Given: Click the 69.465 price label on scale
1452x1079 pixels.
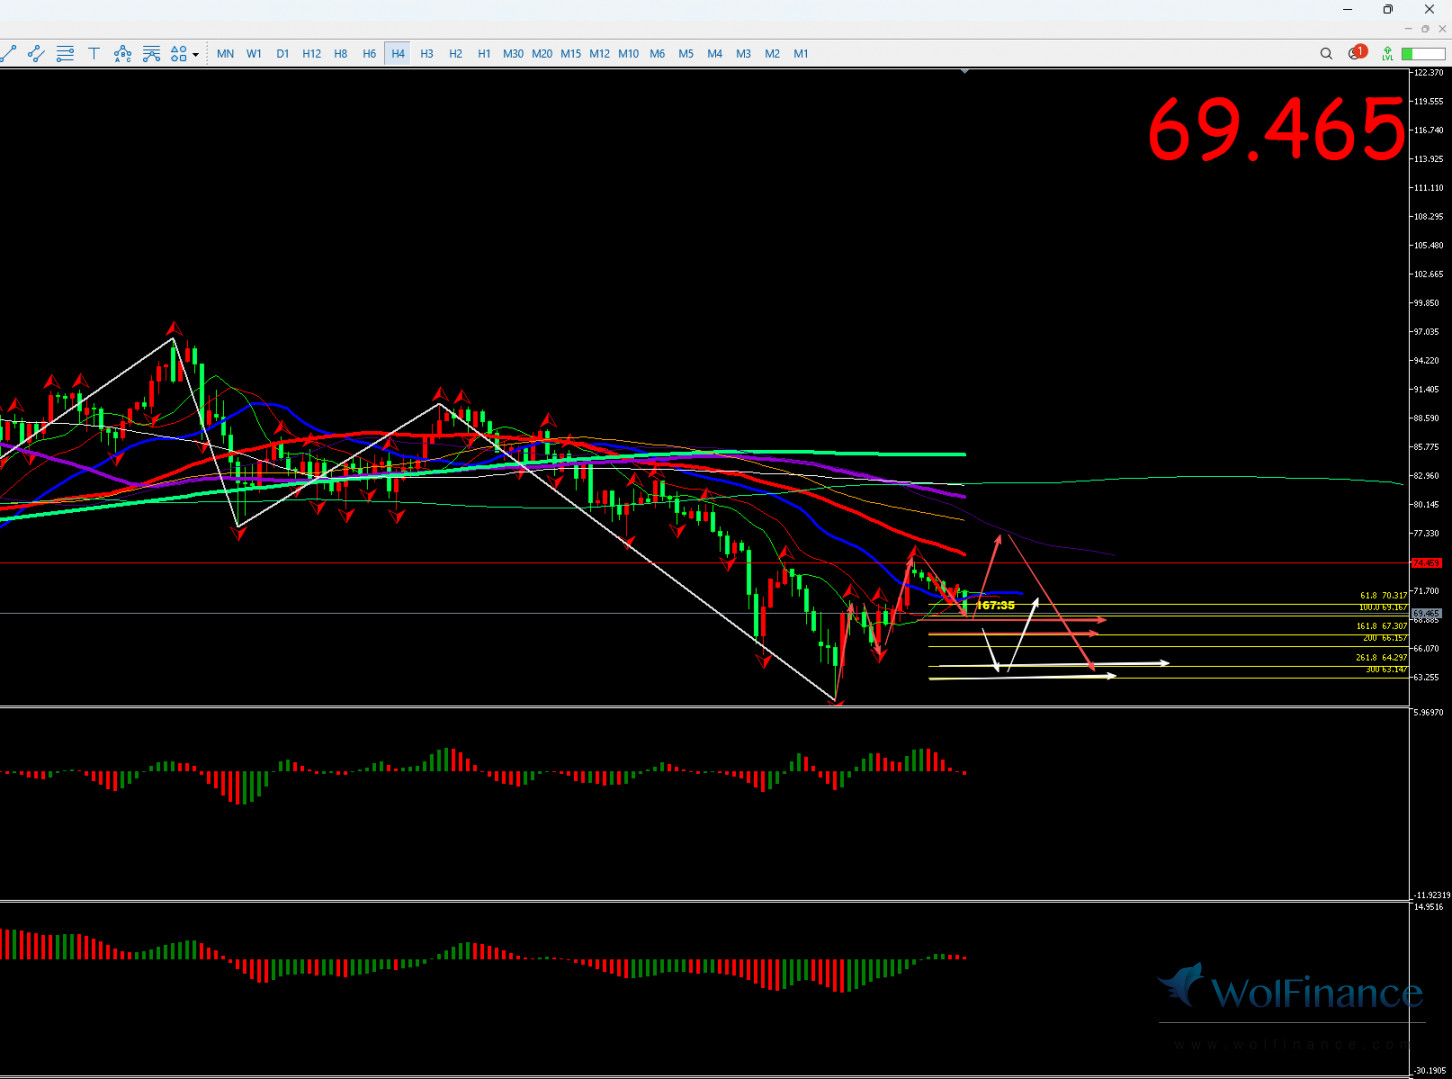Looking at the screenshot, I should [x=1426, y=613].
